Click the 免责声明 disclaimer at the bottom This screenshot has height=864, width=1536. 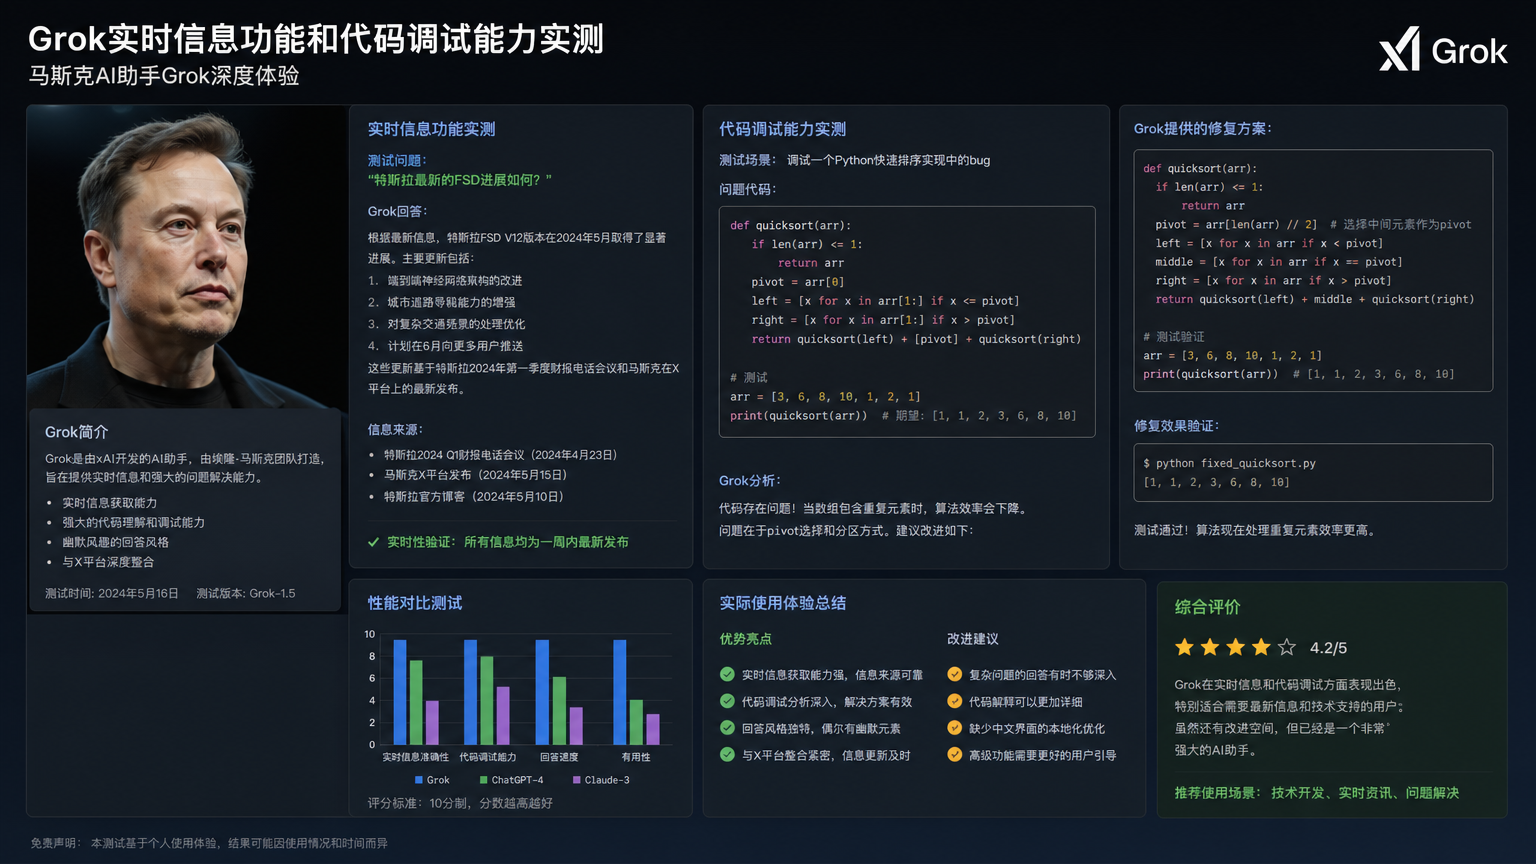[209, 843]
